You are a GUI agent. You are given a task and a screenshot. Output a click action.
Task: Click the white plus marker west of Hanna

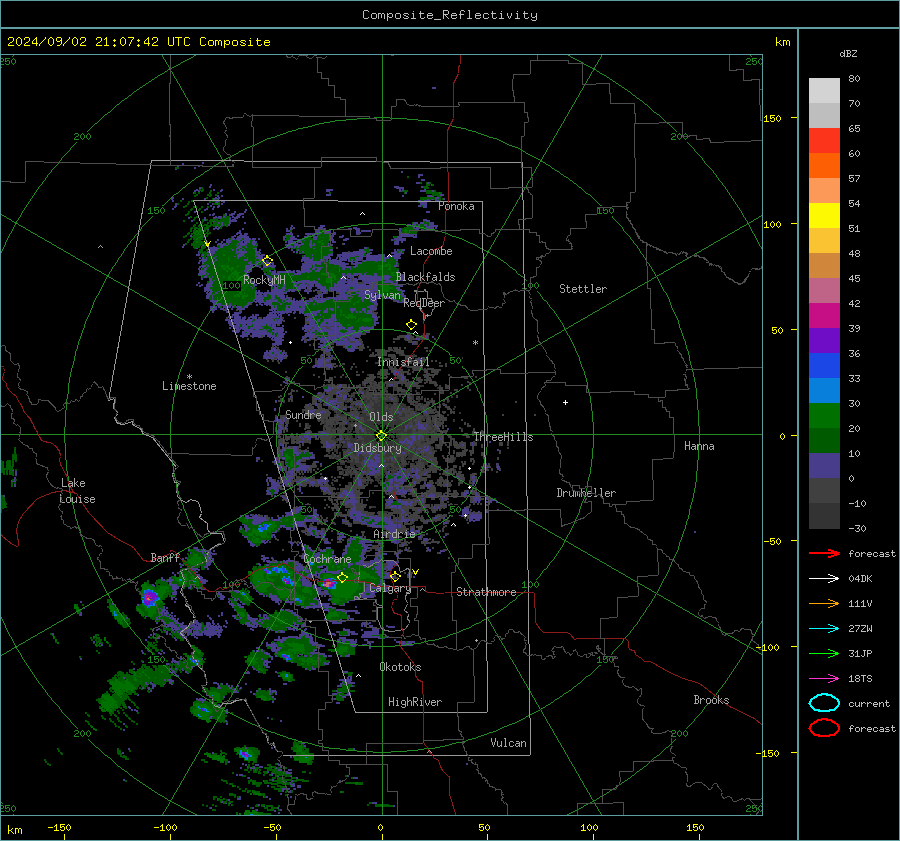[565, 402]
